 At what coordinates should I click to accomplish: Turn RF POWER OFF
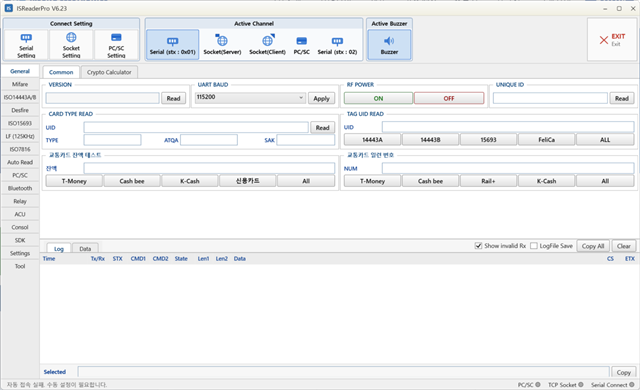[x=449, y=98]
